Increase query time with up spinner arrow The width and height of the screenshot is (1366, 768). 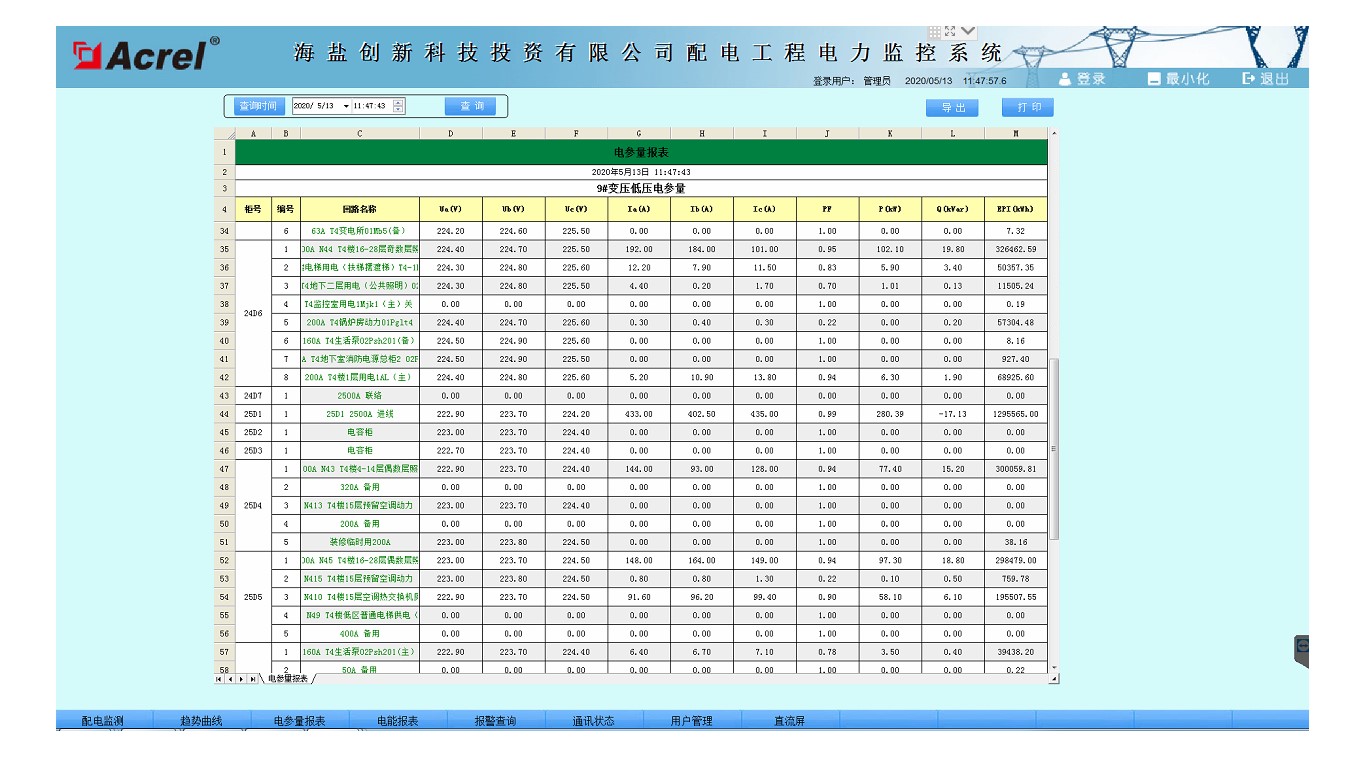(x=398, y=102)
